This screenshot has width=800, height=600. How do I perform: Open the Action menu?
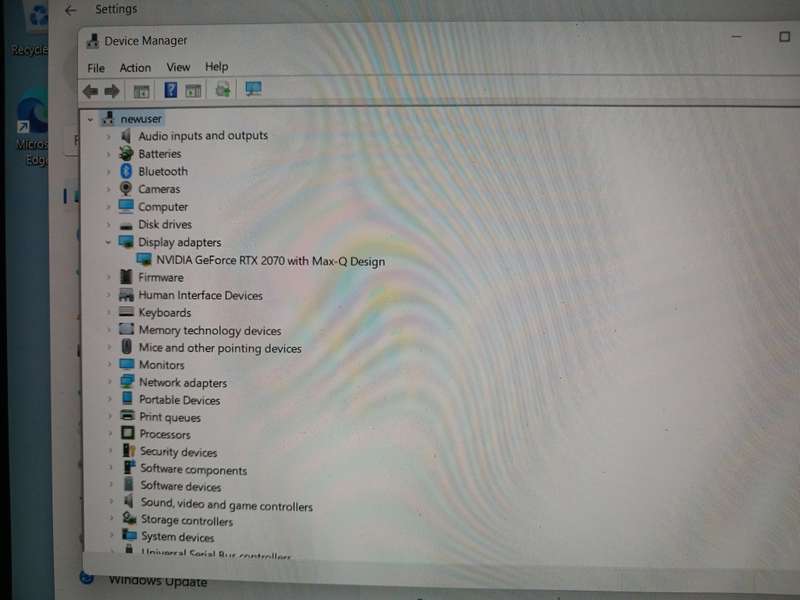click(x=135, y=67)
